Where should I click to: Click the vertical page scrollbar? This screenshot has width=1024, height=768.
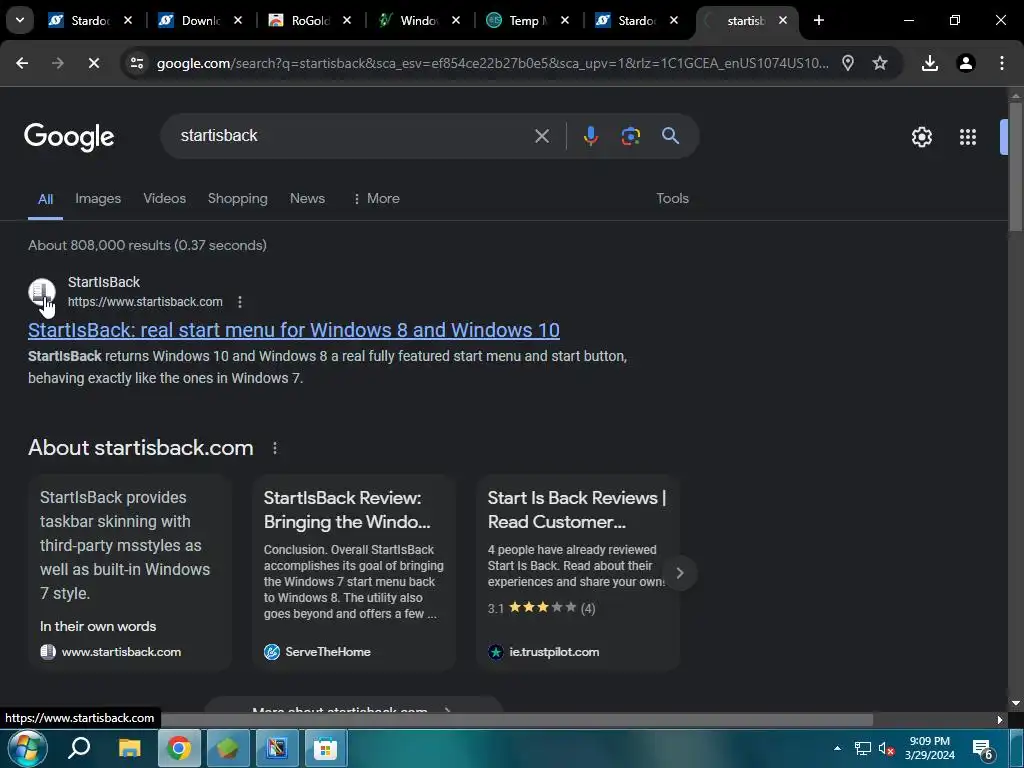[1016, 167]
